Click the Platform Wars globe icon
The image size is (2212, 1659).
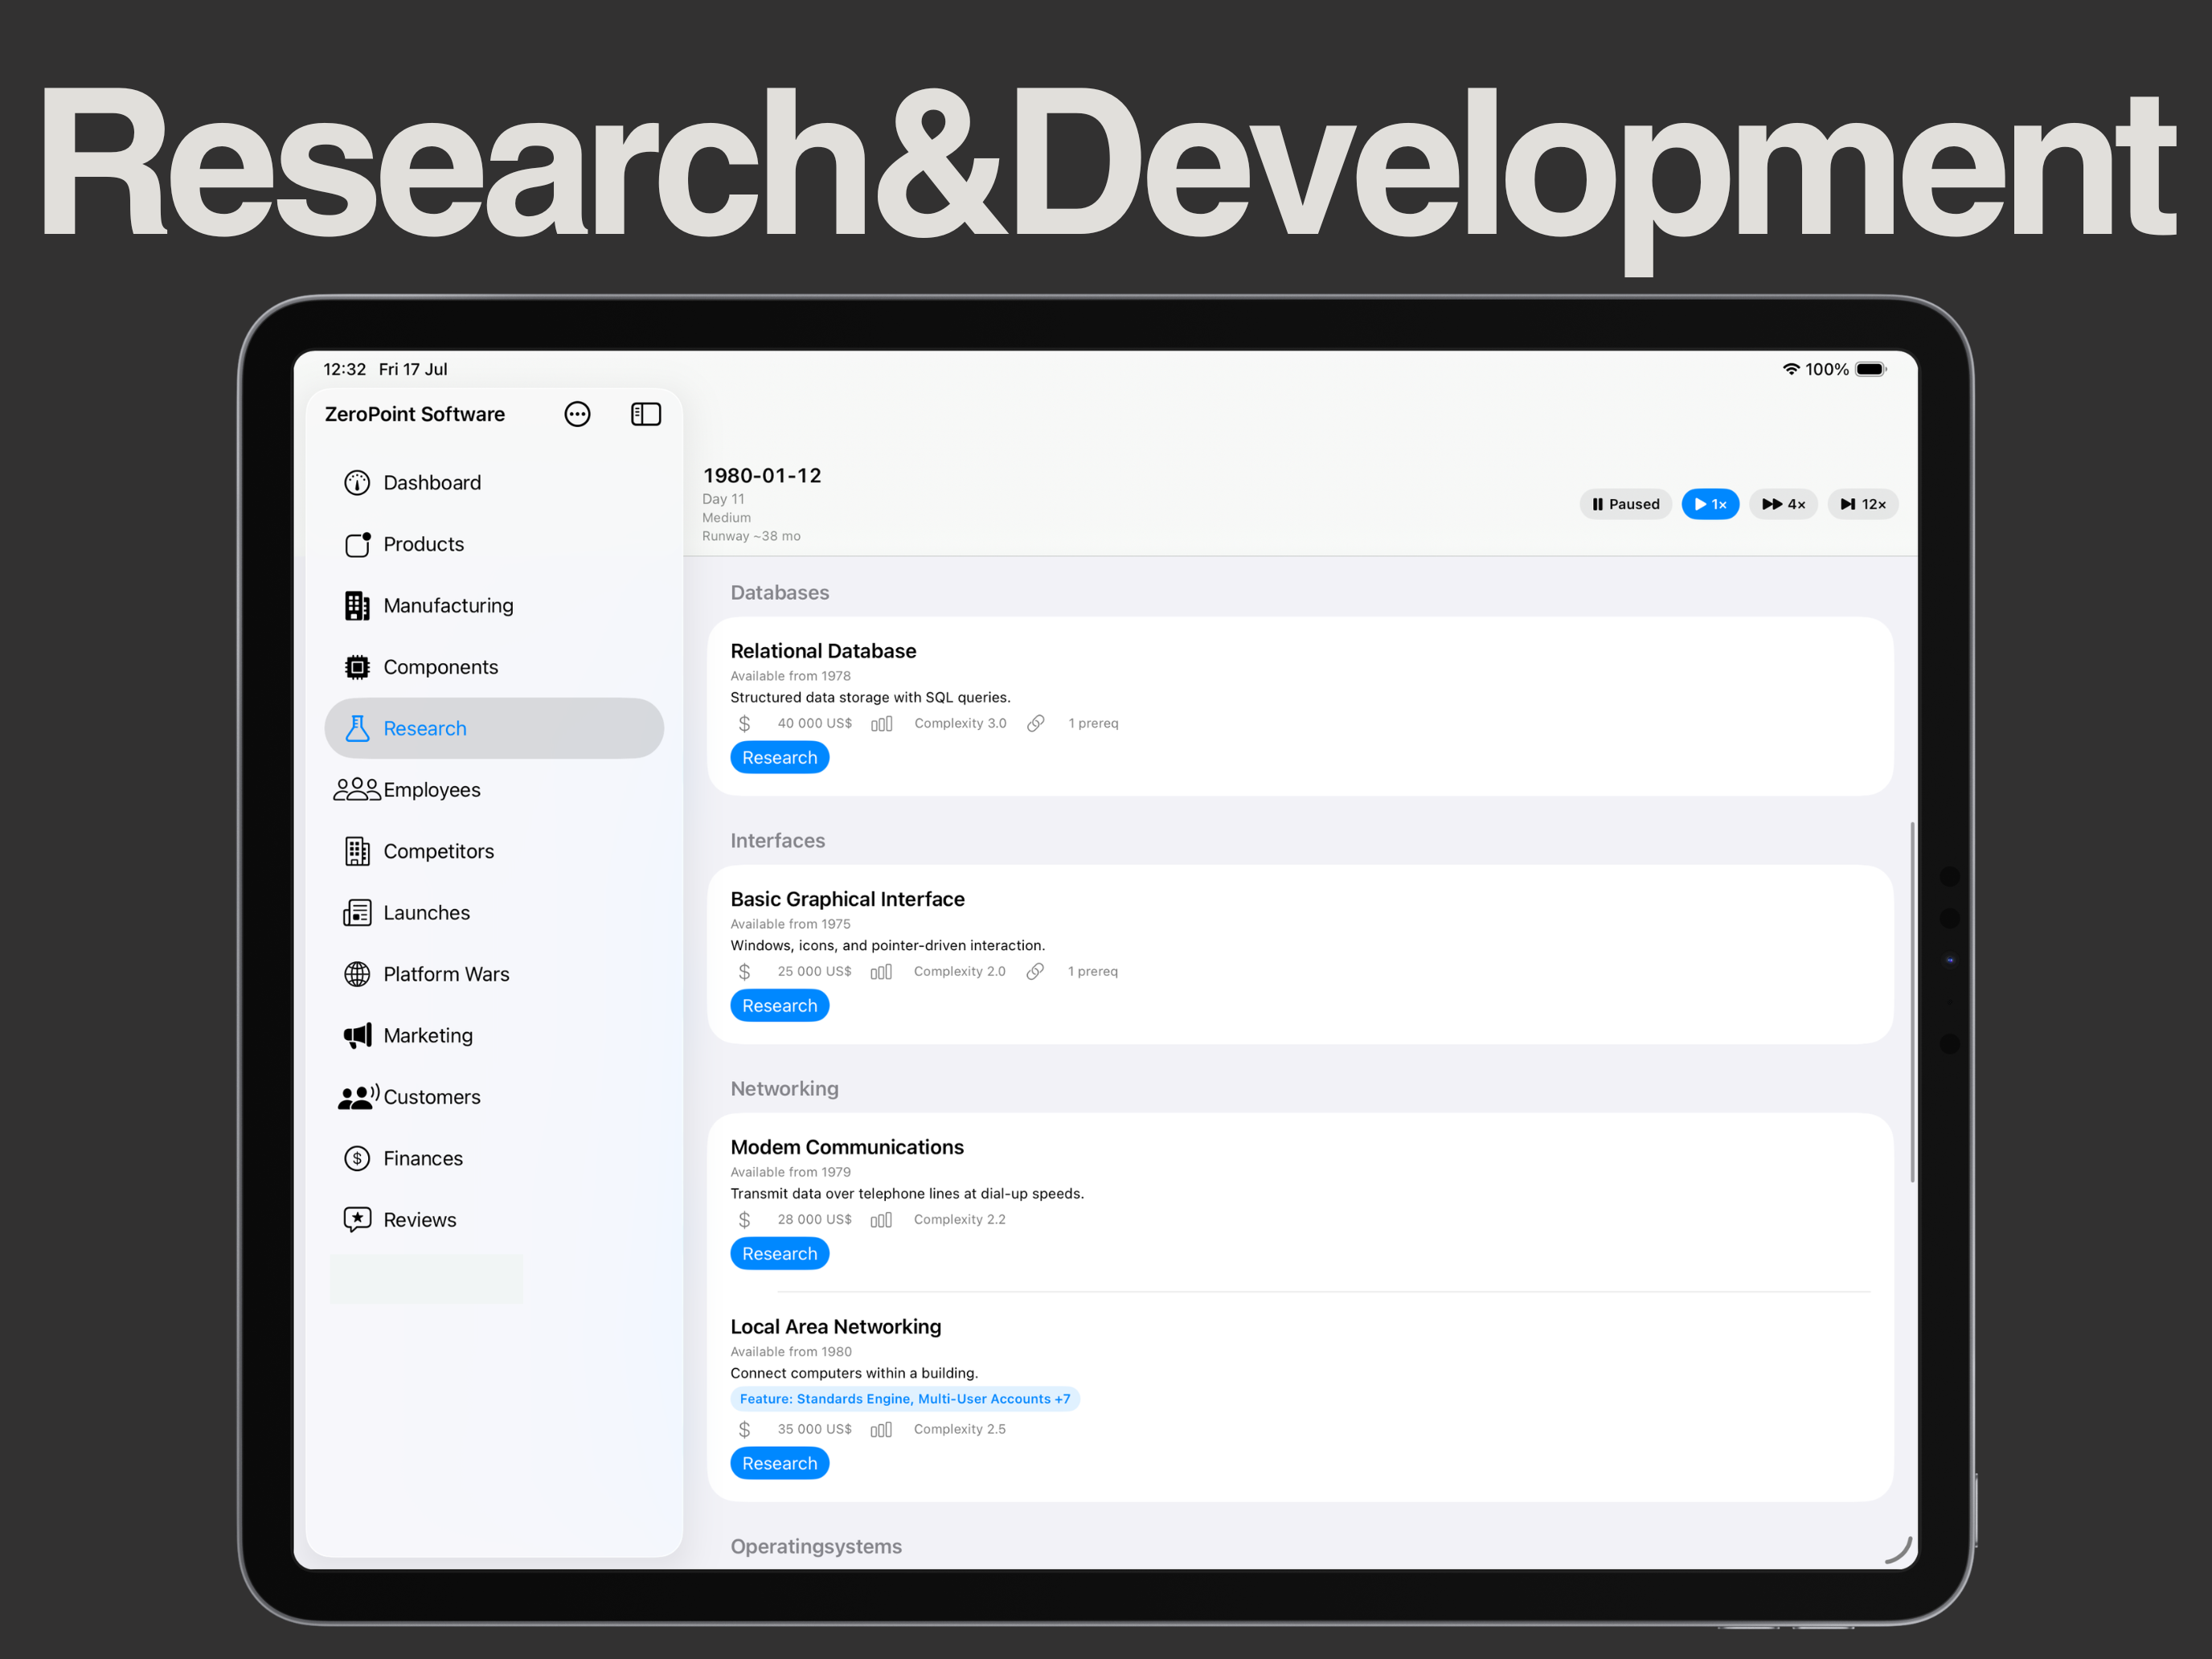[x=357, y=974]
